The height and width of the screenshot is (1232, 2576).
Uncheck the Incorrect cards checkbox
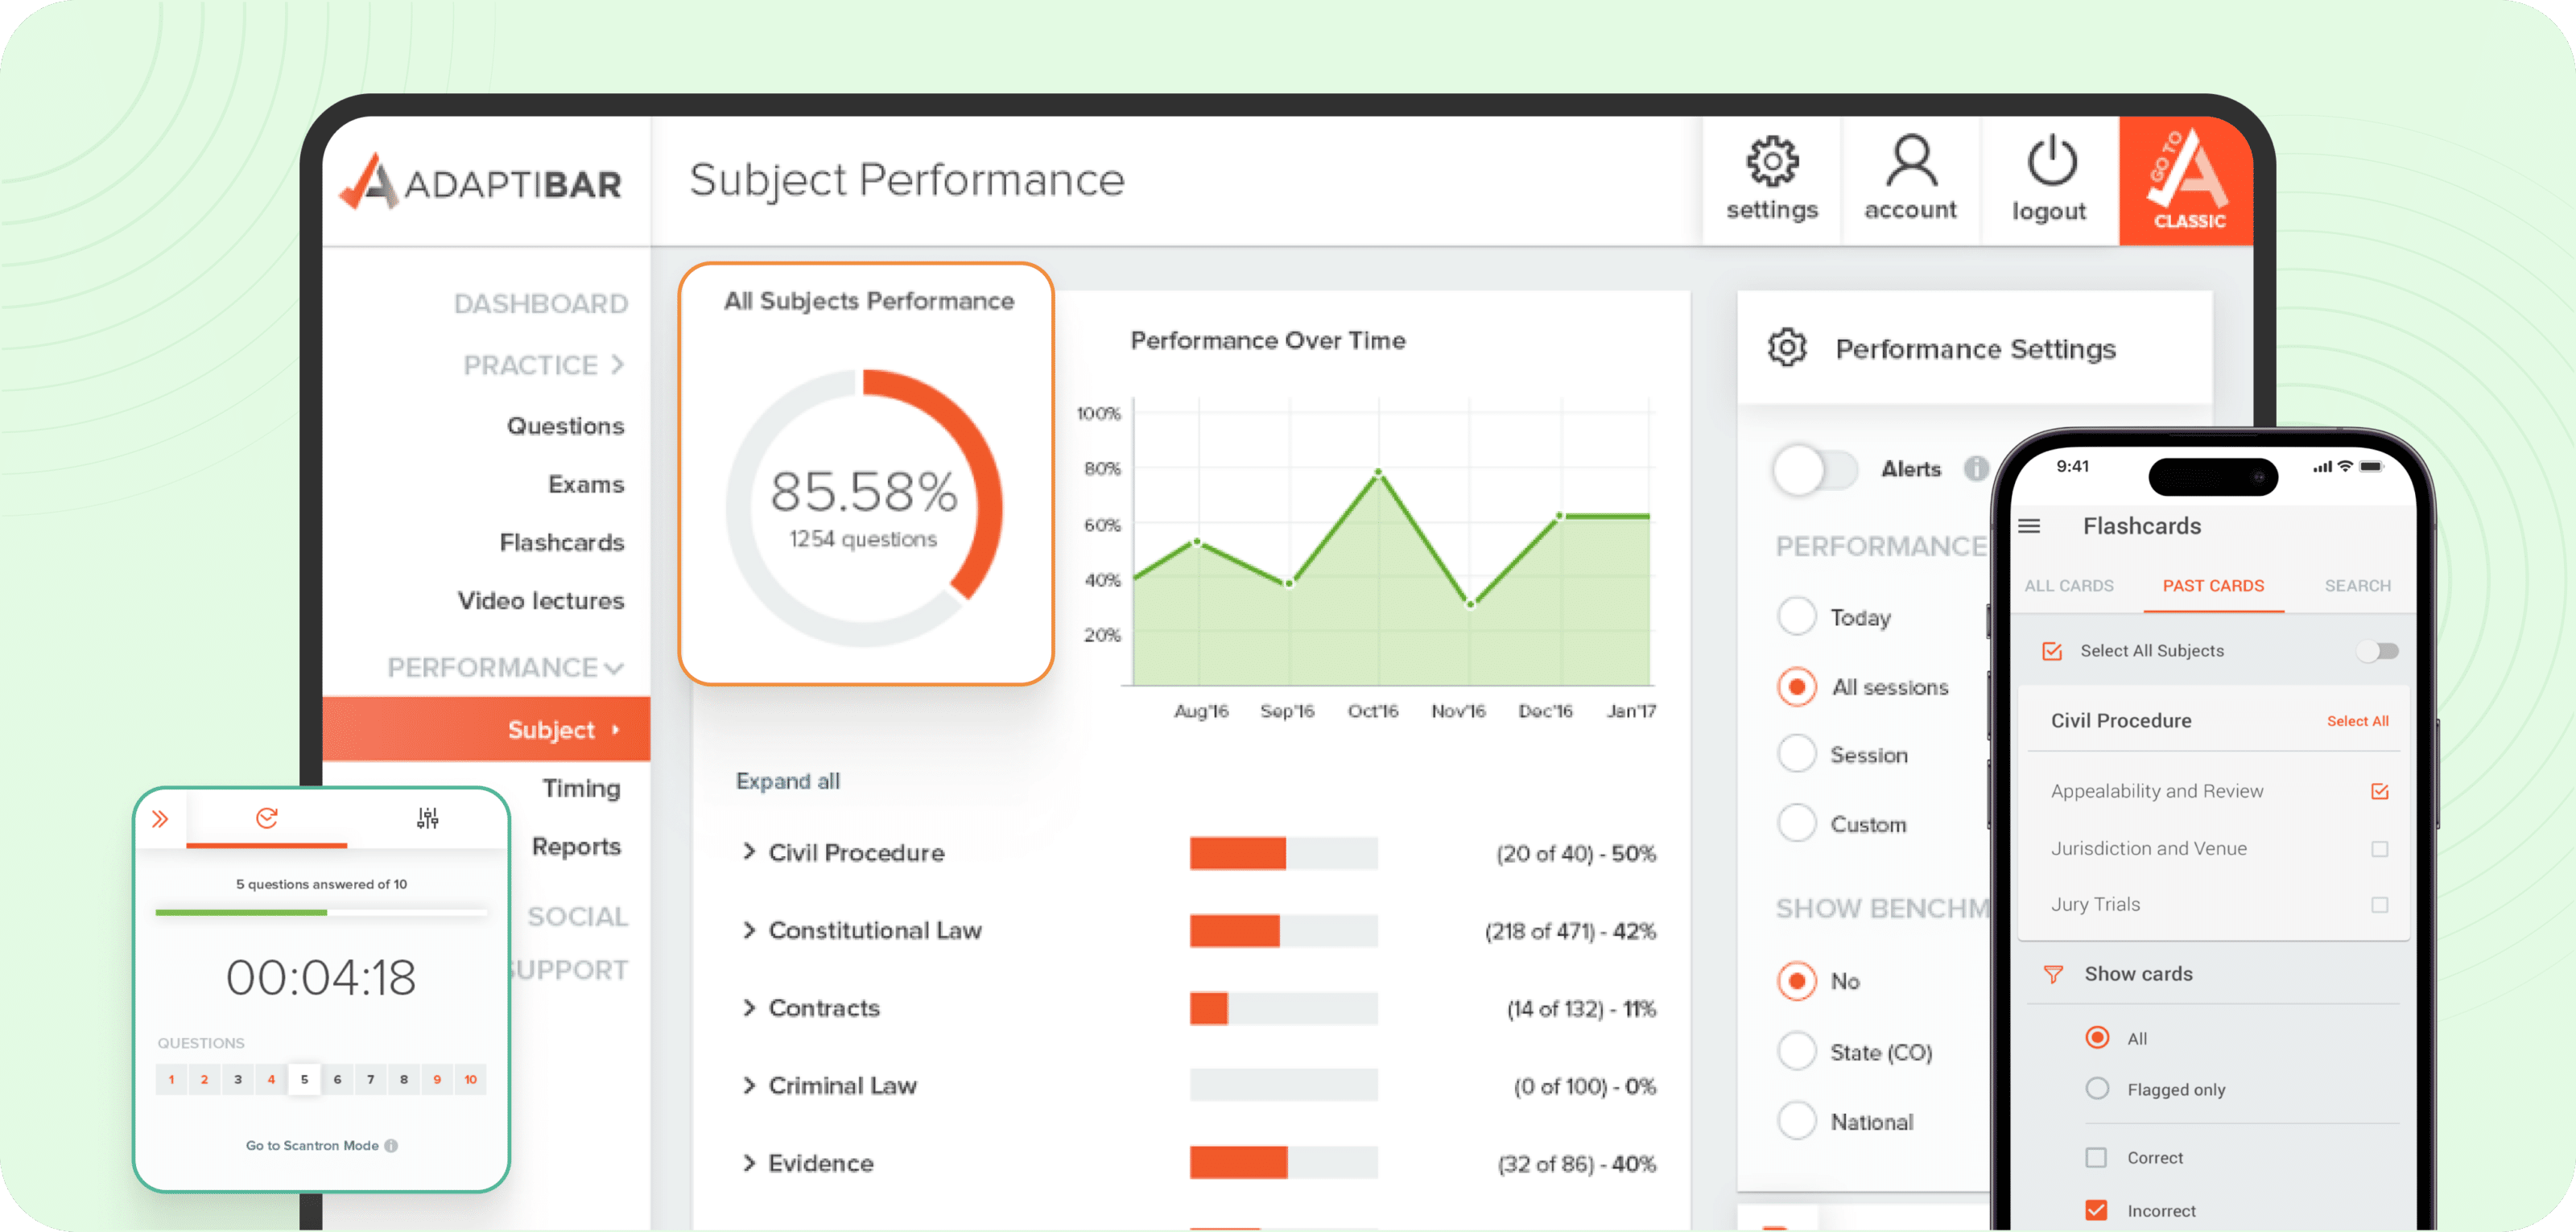pyautogui.click(x=2096, y=1210)
